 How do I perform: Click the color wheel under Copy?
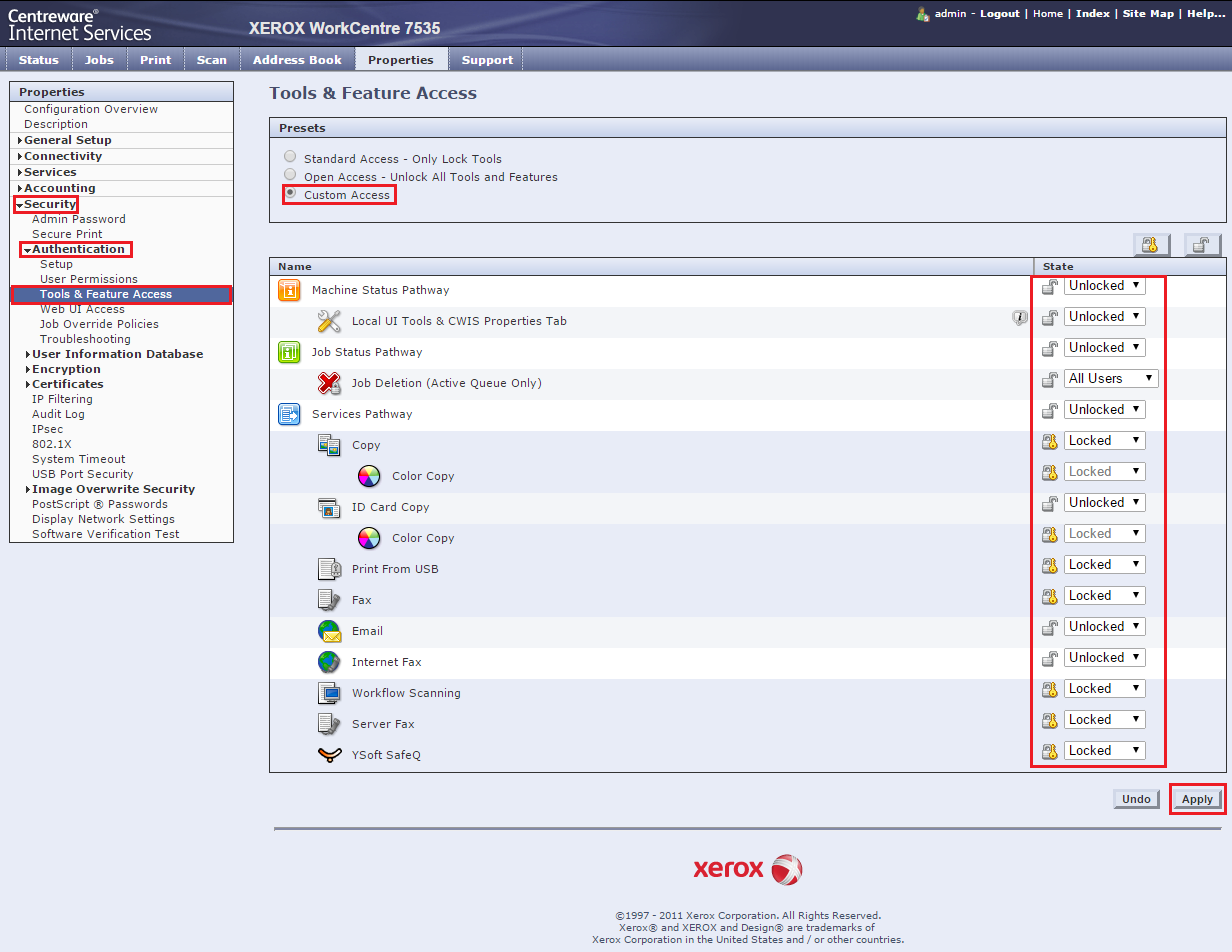click(369, 476)
